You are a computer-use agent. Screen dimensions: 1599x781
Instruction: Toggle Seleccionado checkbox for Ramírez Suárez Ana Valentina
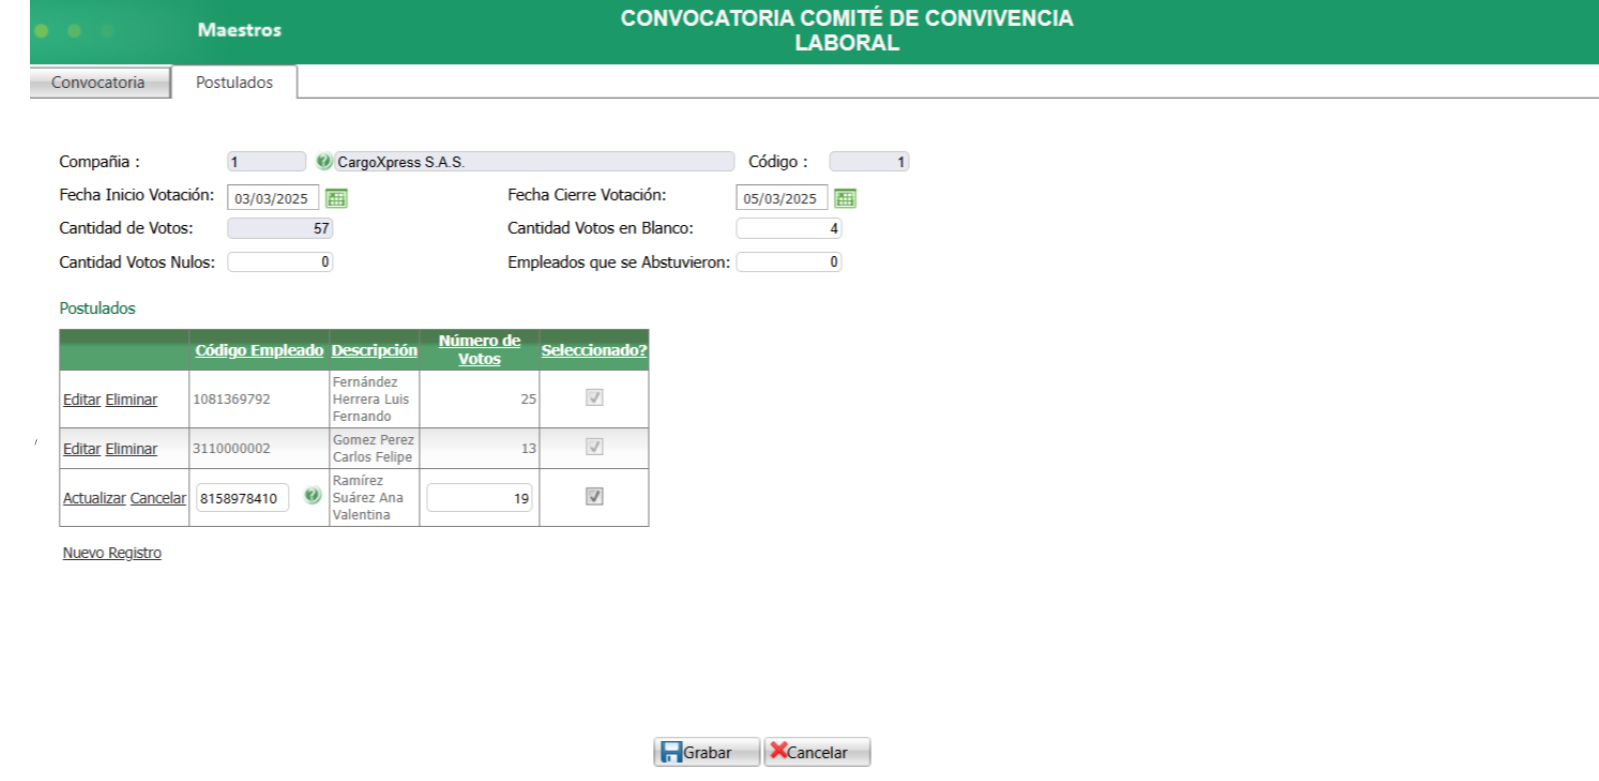(594, 497)
